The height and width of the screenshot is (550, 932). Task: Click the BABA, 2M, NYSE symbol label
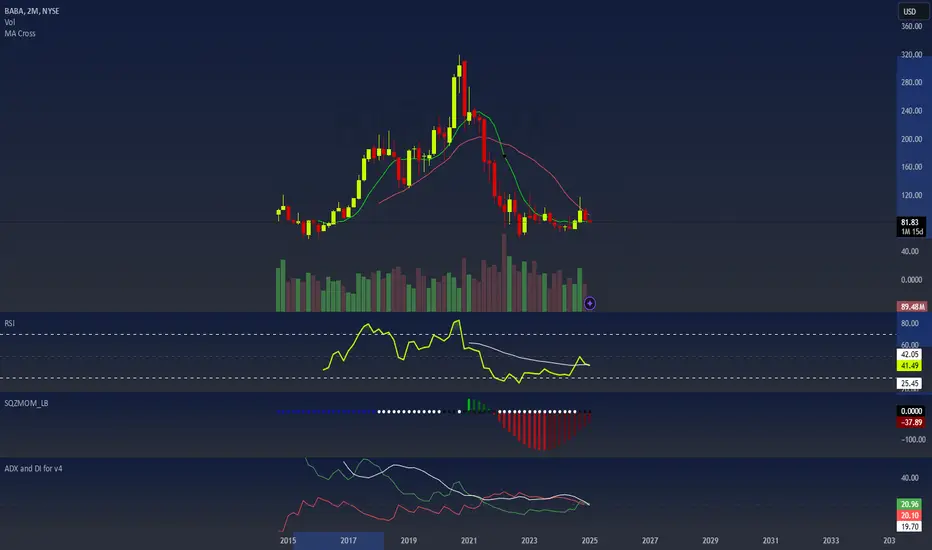[32, 11]
